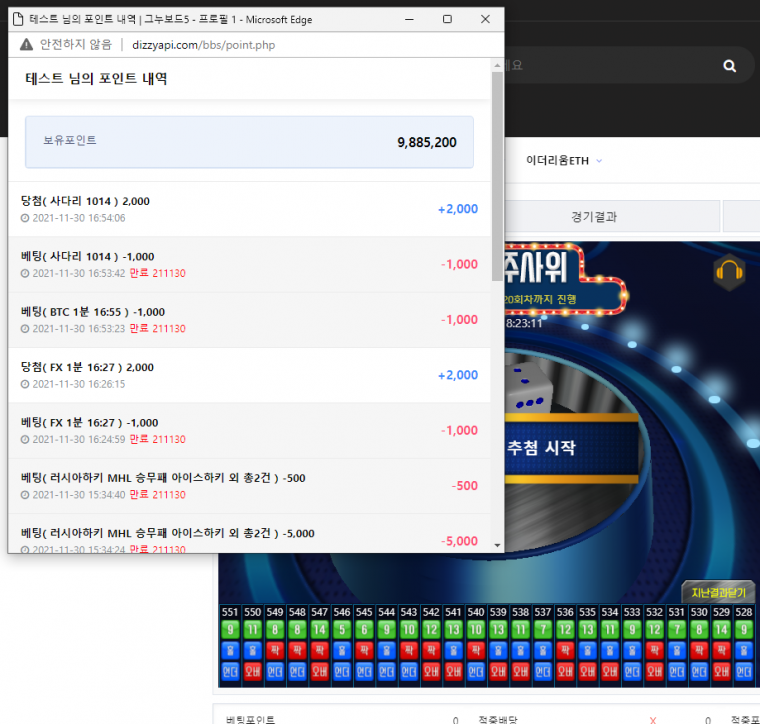Switch to the 경기결과 tab
760x724 pixels.
(594, 217)
